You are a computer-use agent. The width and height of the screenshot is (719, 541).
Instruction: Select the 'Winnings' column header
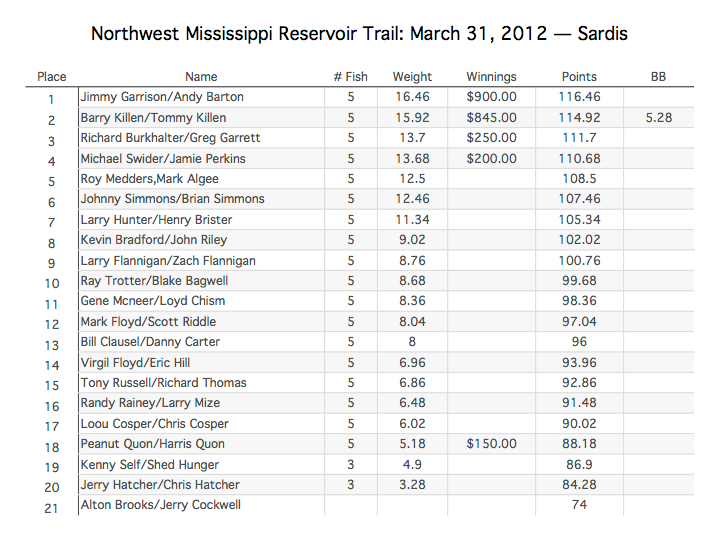[x=492, y=77]
